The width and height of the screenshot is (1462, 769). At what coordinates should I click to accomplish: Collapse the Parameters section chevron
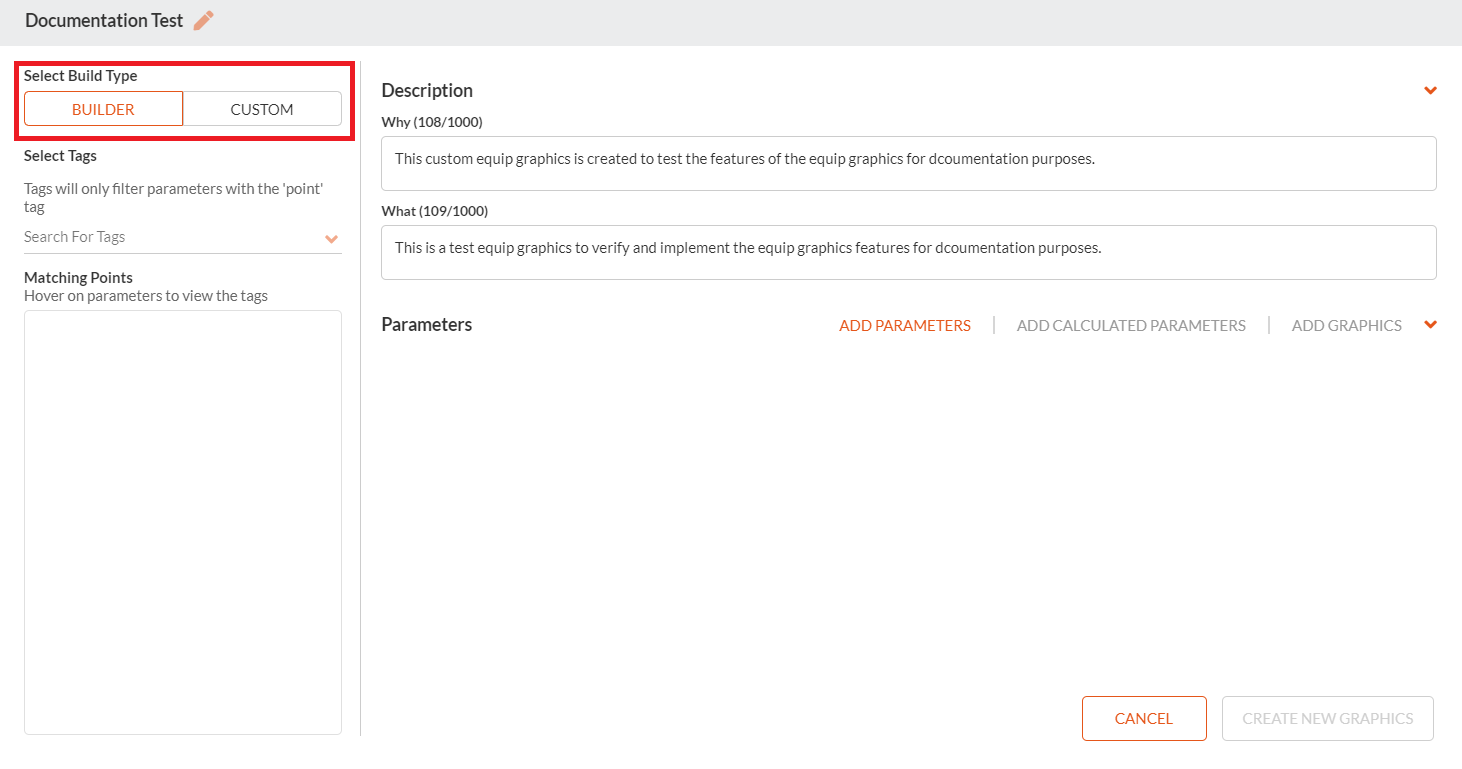point(1430,325)
